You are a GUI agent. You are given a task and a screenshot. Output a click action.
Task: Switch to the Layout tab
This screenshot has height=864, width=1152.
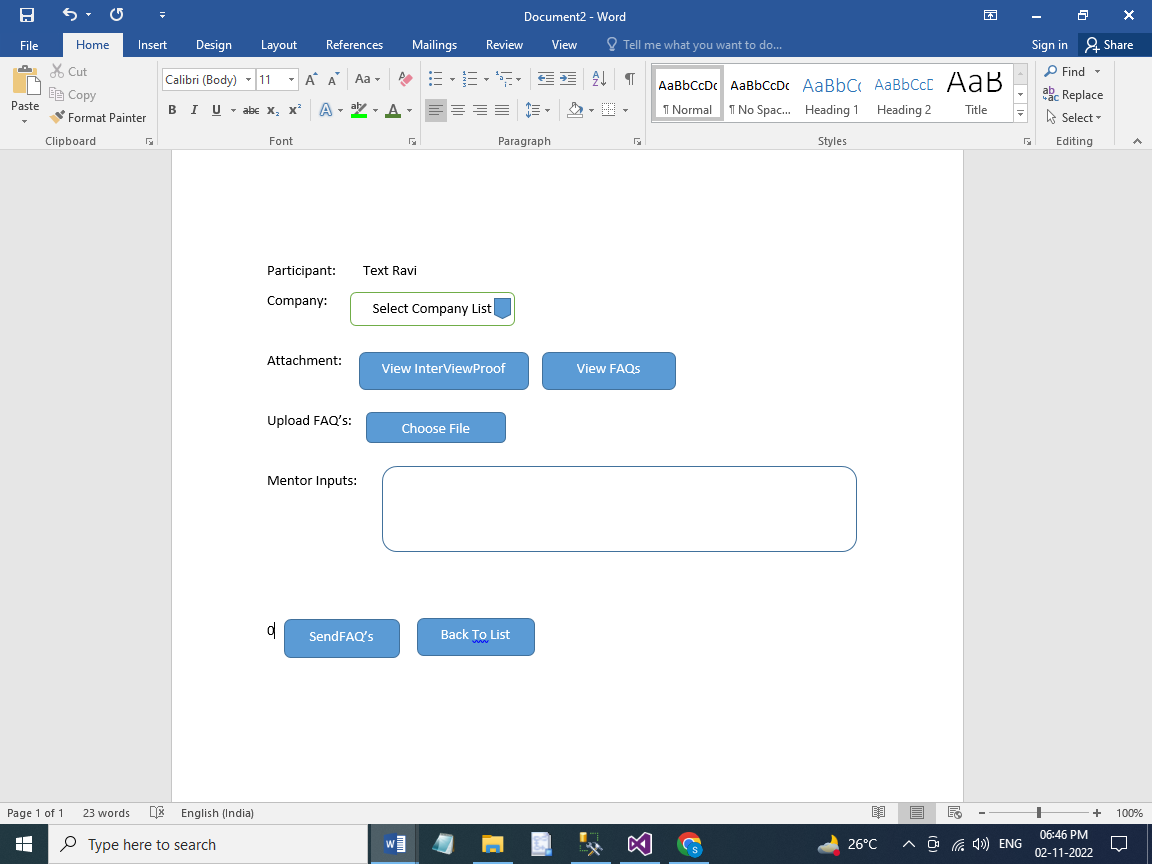(x=278, y=45)
